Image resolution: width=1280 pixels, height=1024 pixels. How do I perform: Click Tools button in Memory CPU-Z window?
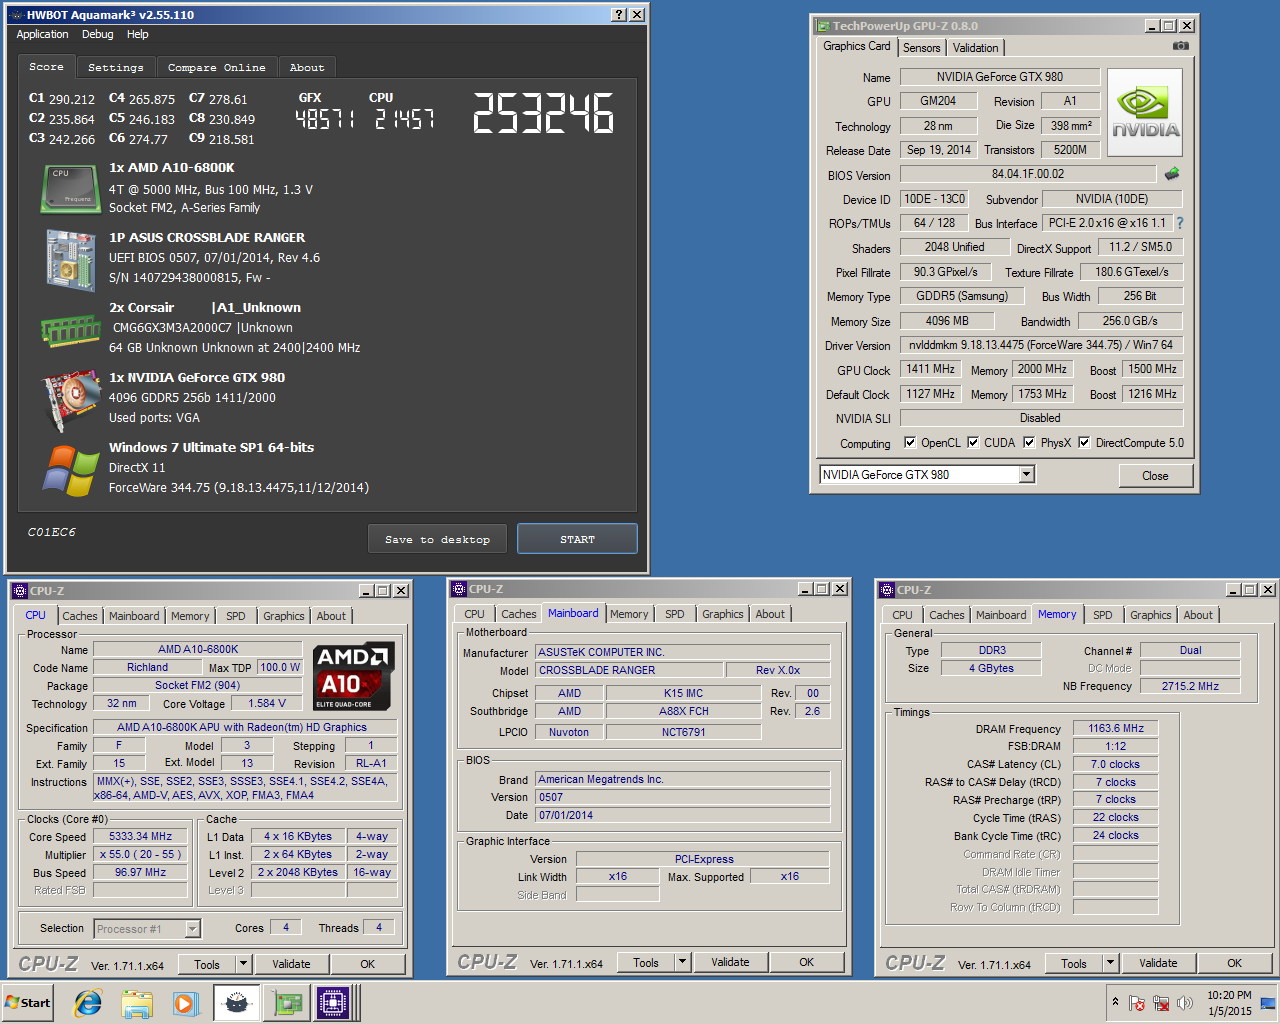[1074, 963]
